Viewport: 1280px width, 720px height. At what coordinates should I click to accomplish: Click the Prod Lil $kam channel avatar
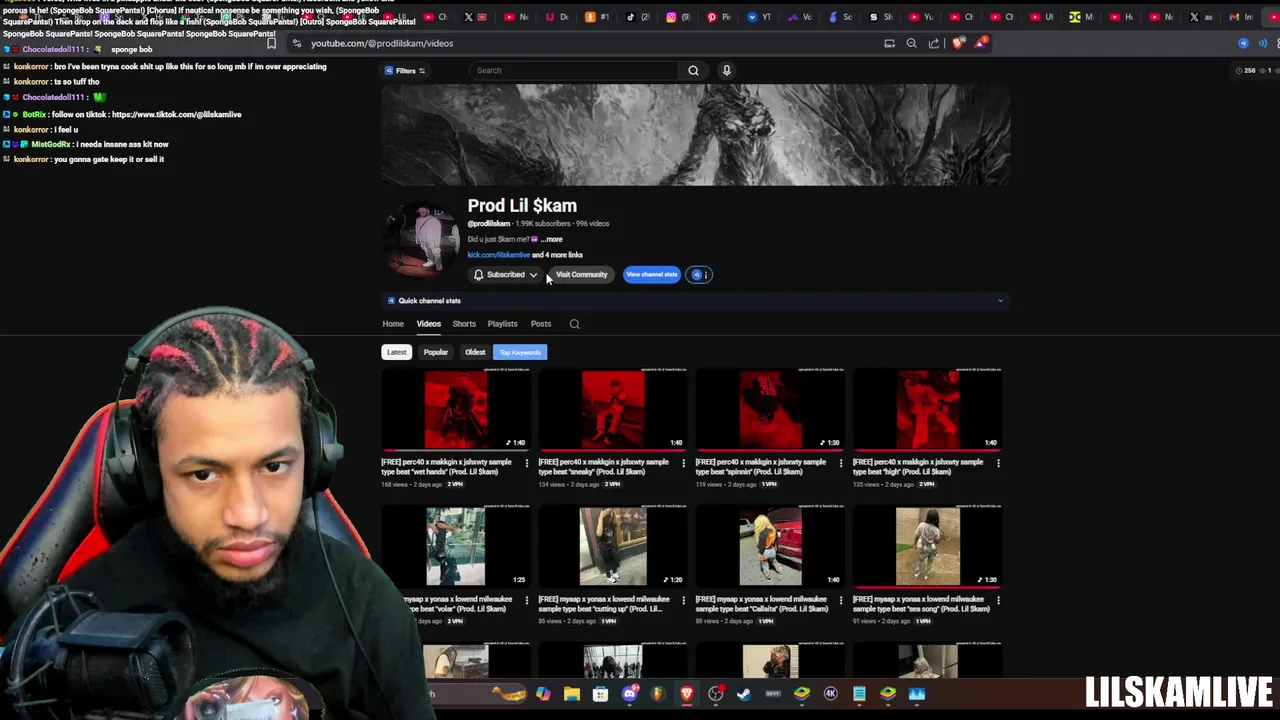pyautogui.click(x=423, y=240)
